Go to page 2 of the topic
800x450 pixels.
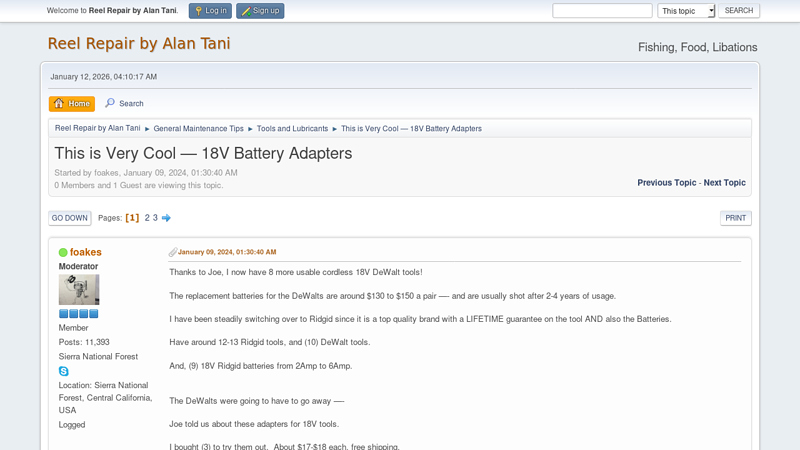147,218
